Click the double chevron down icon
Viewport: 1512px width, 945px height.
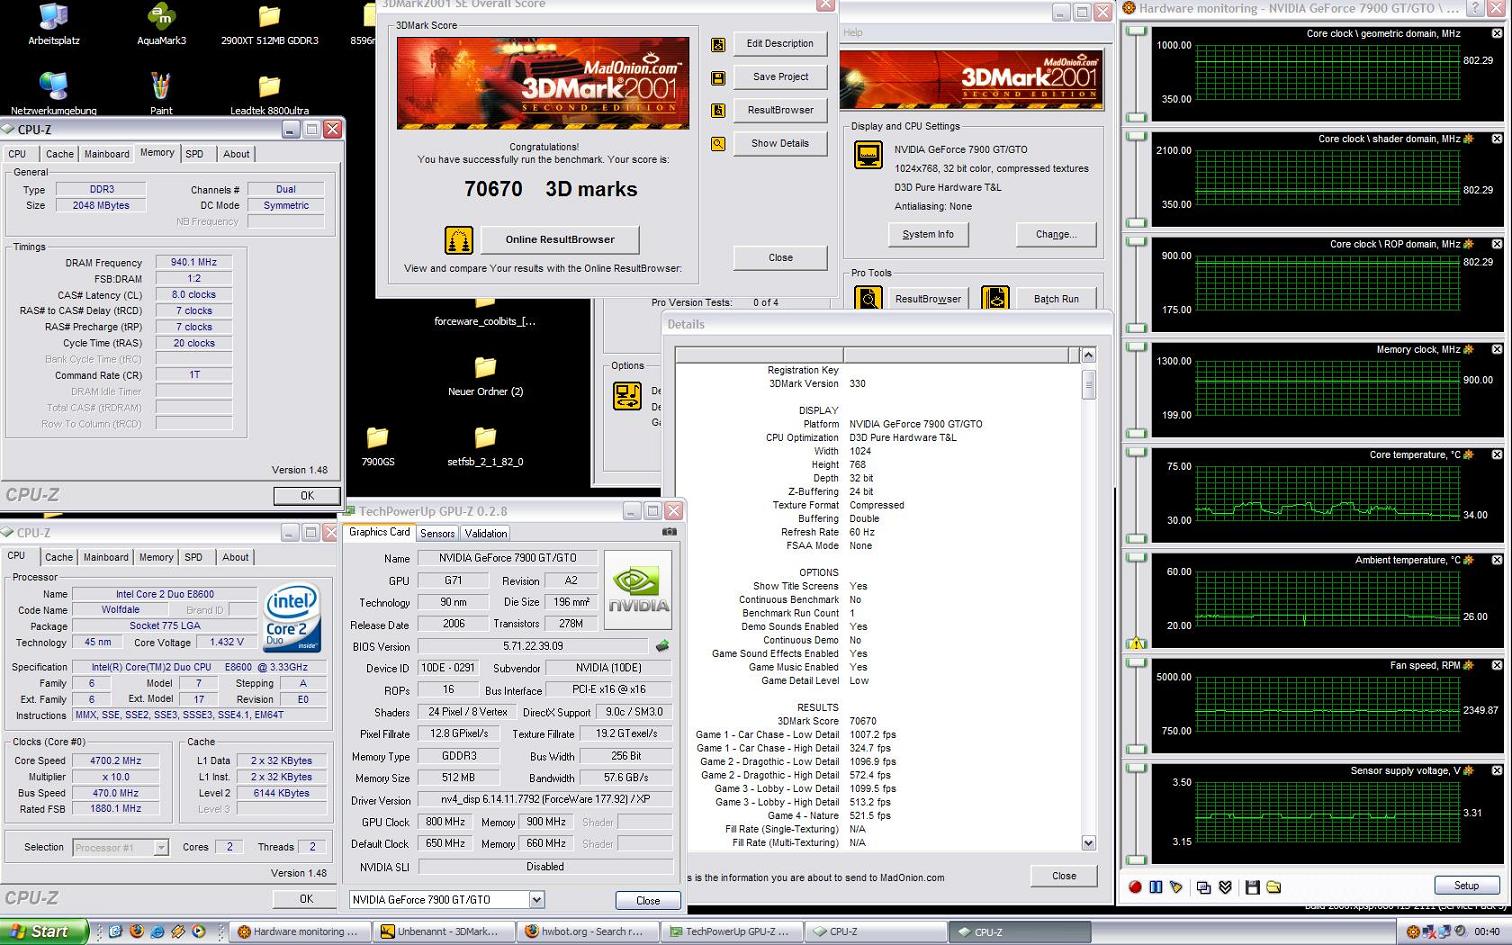point(1225,887)
